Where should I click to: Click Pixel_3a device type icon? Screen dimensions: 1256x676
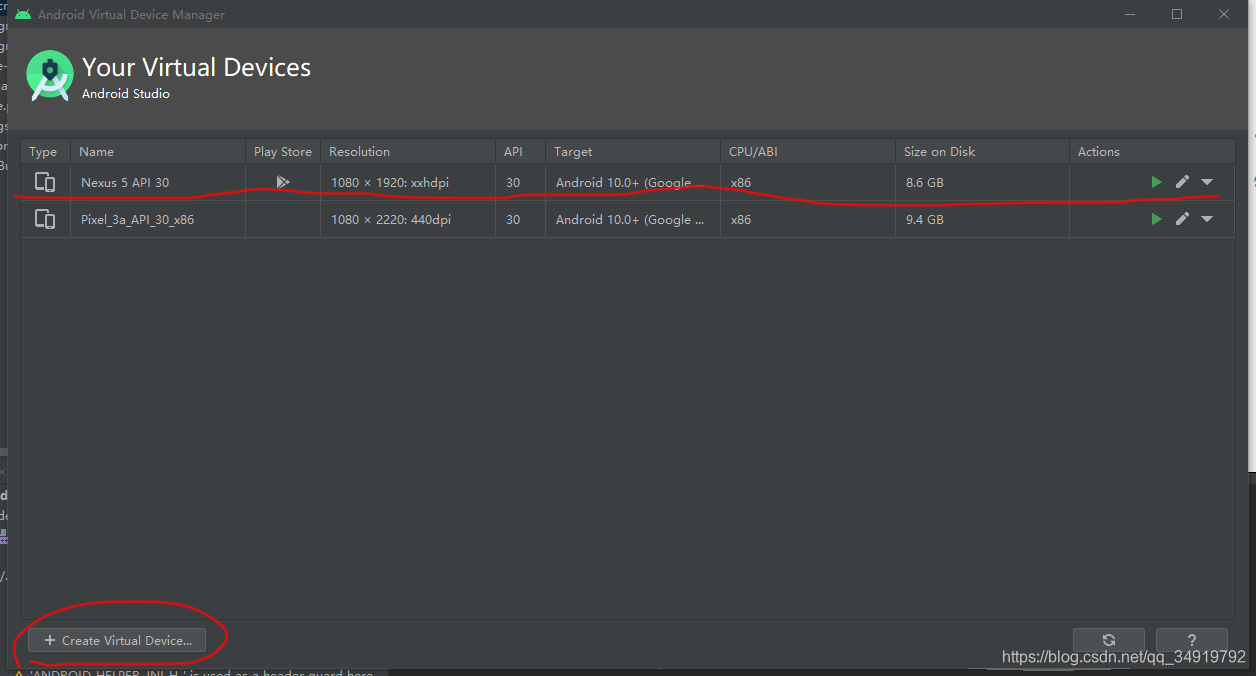(45, 219)
